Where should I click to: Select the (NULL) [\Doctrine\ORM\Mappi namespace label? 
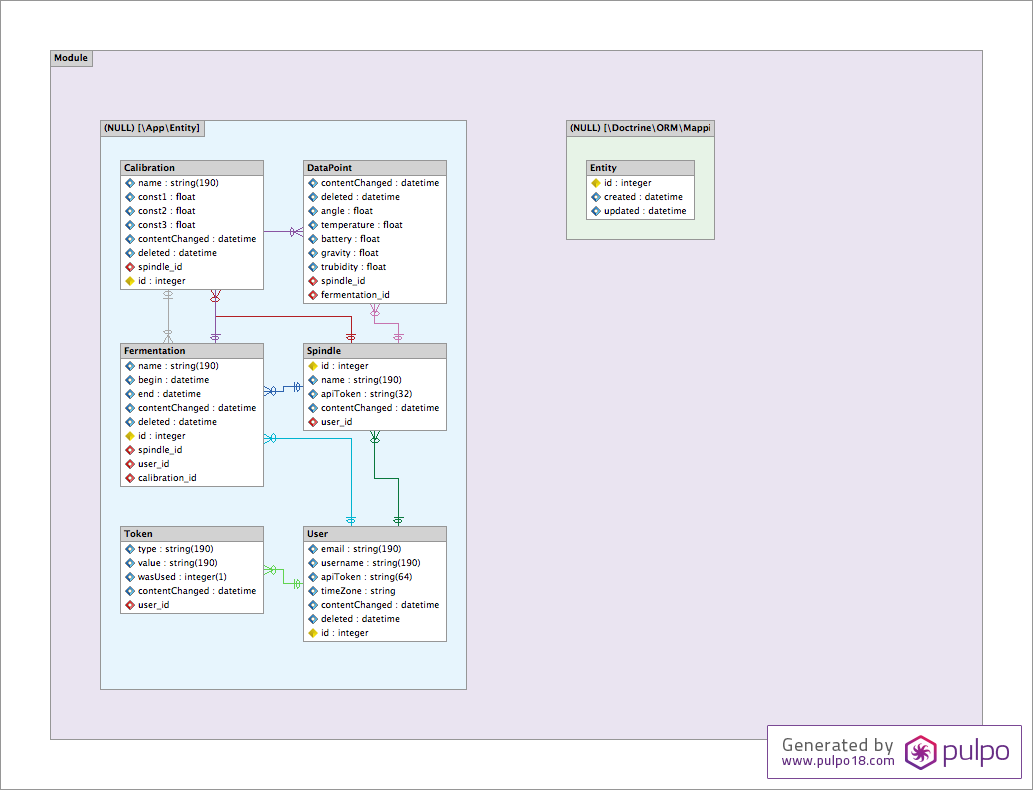640,128
